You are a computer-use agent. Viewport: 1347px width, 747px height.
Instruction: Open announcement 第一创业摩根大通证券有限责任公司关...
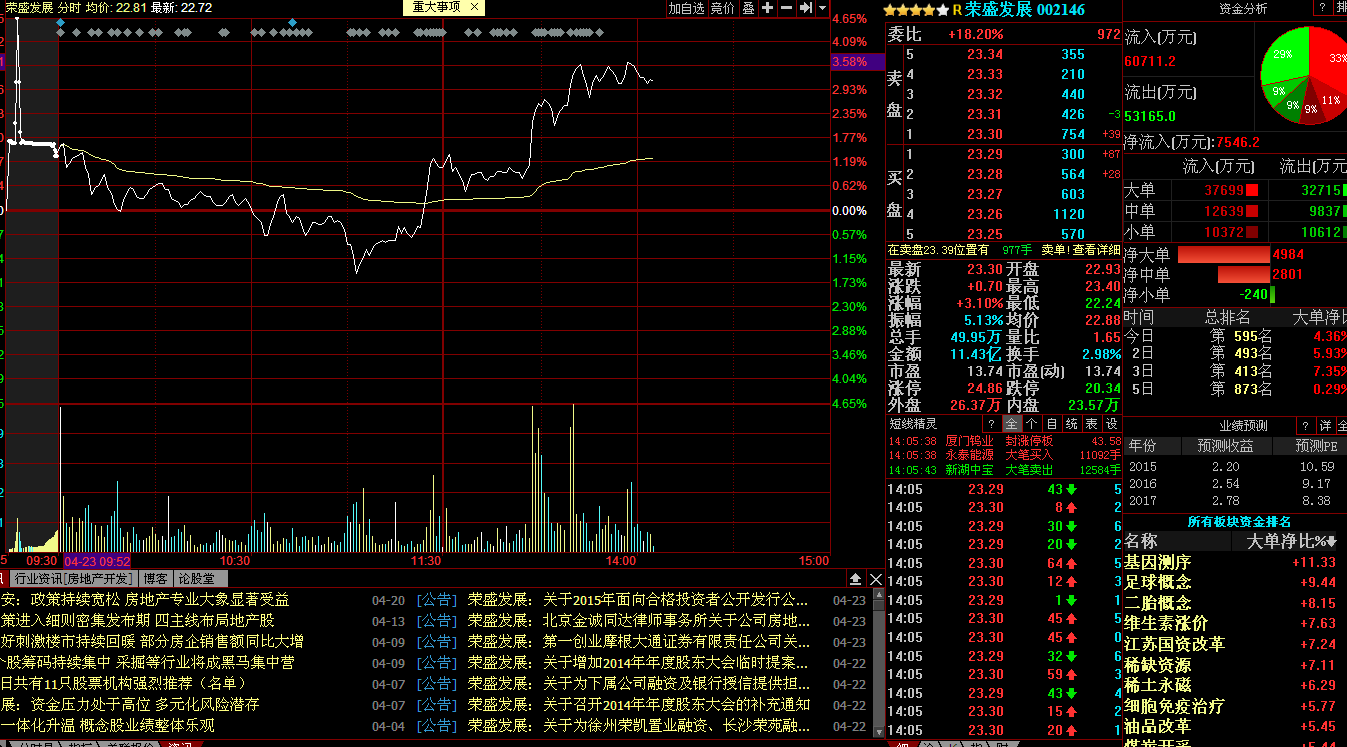676,642
